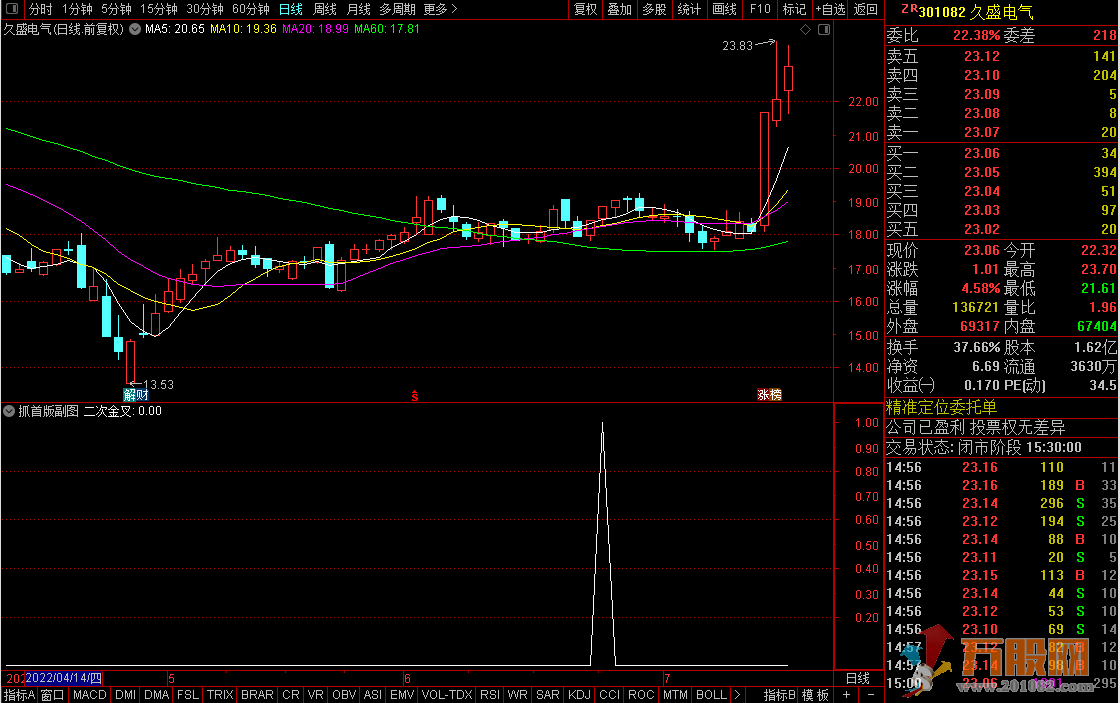
Task: Select the ASI indicator tab
Action: (x=373, y=695)
